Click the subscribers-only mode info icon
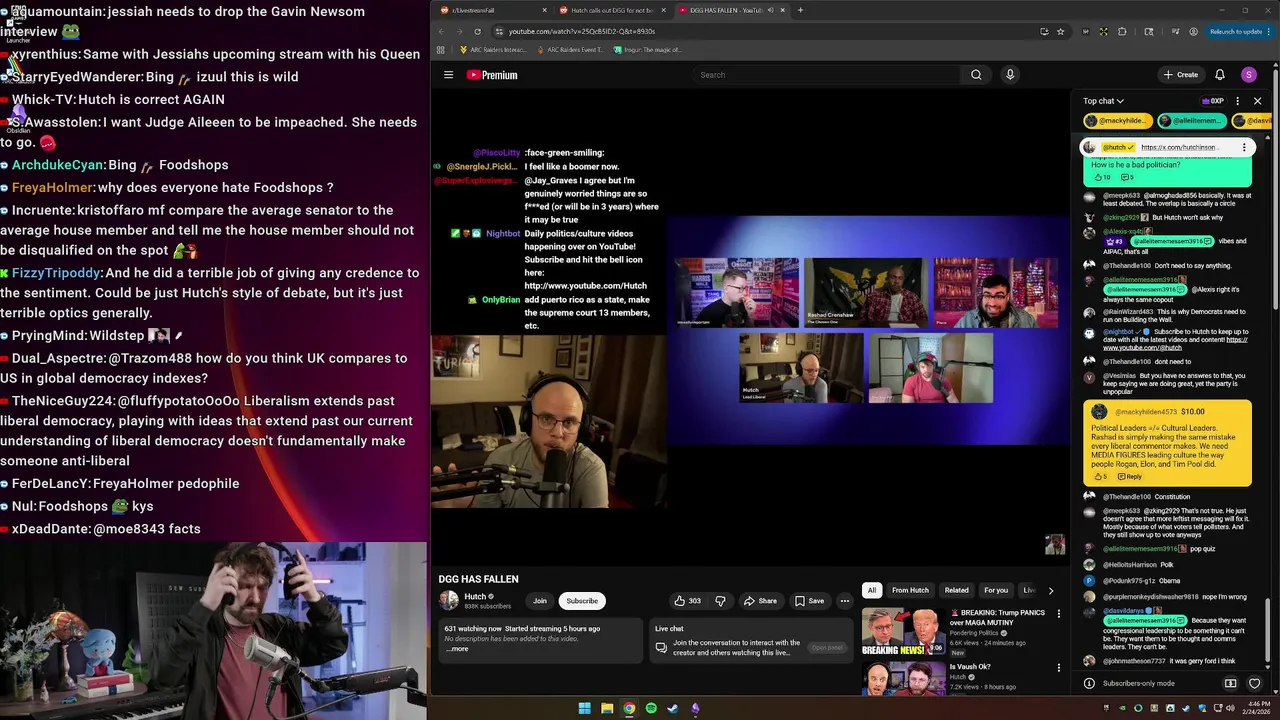Viewport: 1280px width, 720px height. click(x=1089, y=684)
